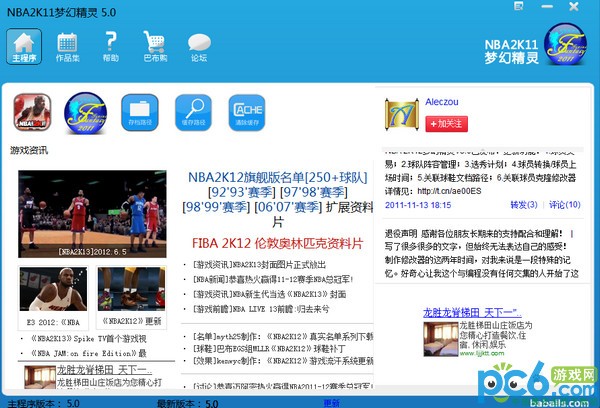Clear cache with the CACHE icon

247,113
